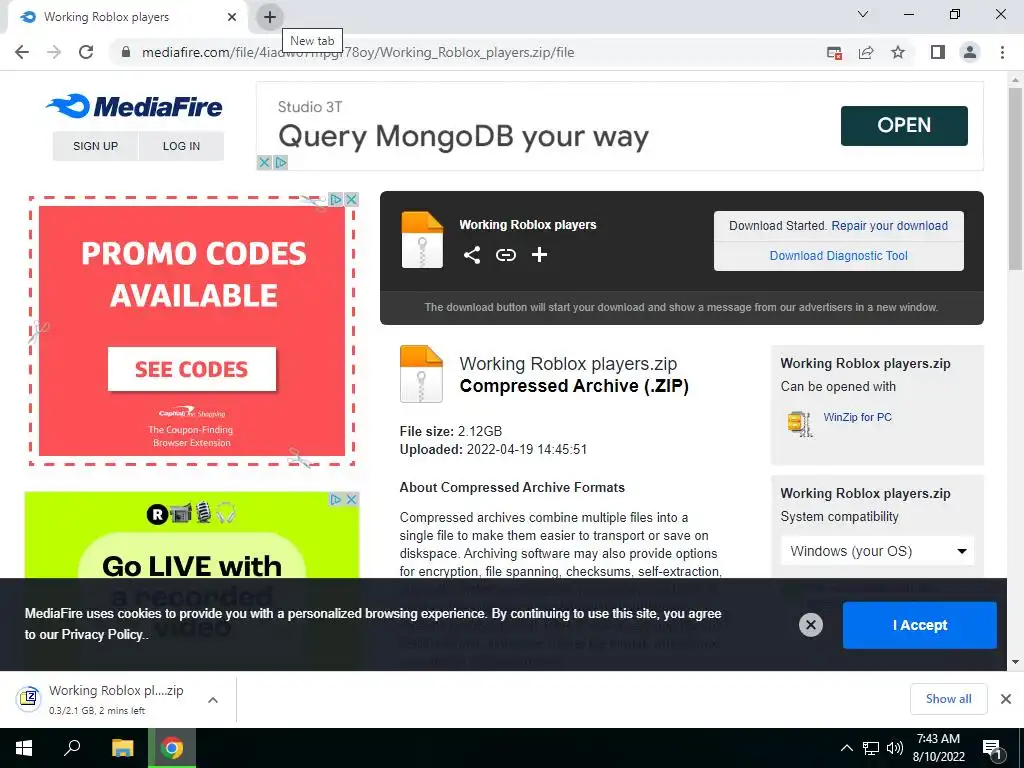Close the Go LIVE ad

click(351, 499)
